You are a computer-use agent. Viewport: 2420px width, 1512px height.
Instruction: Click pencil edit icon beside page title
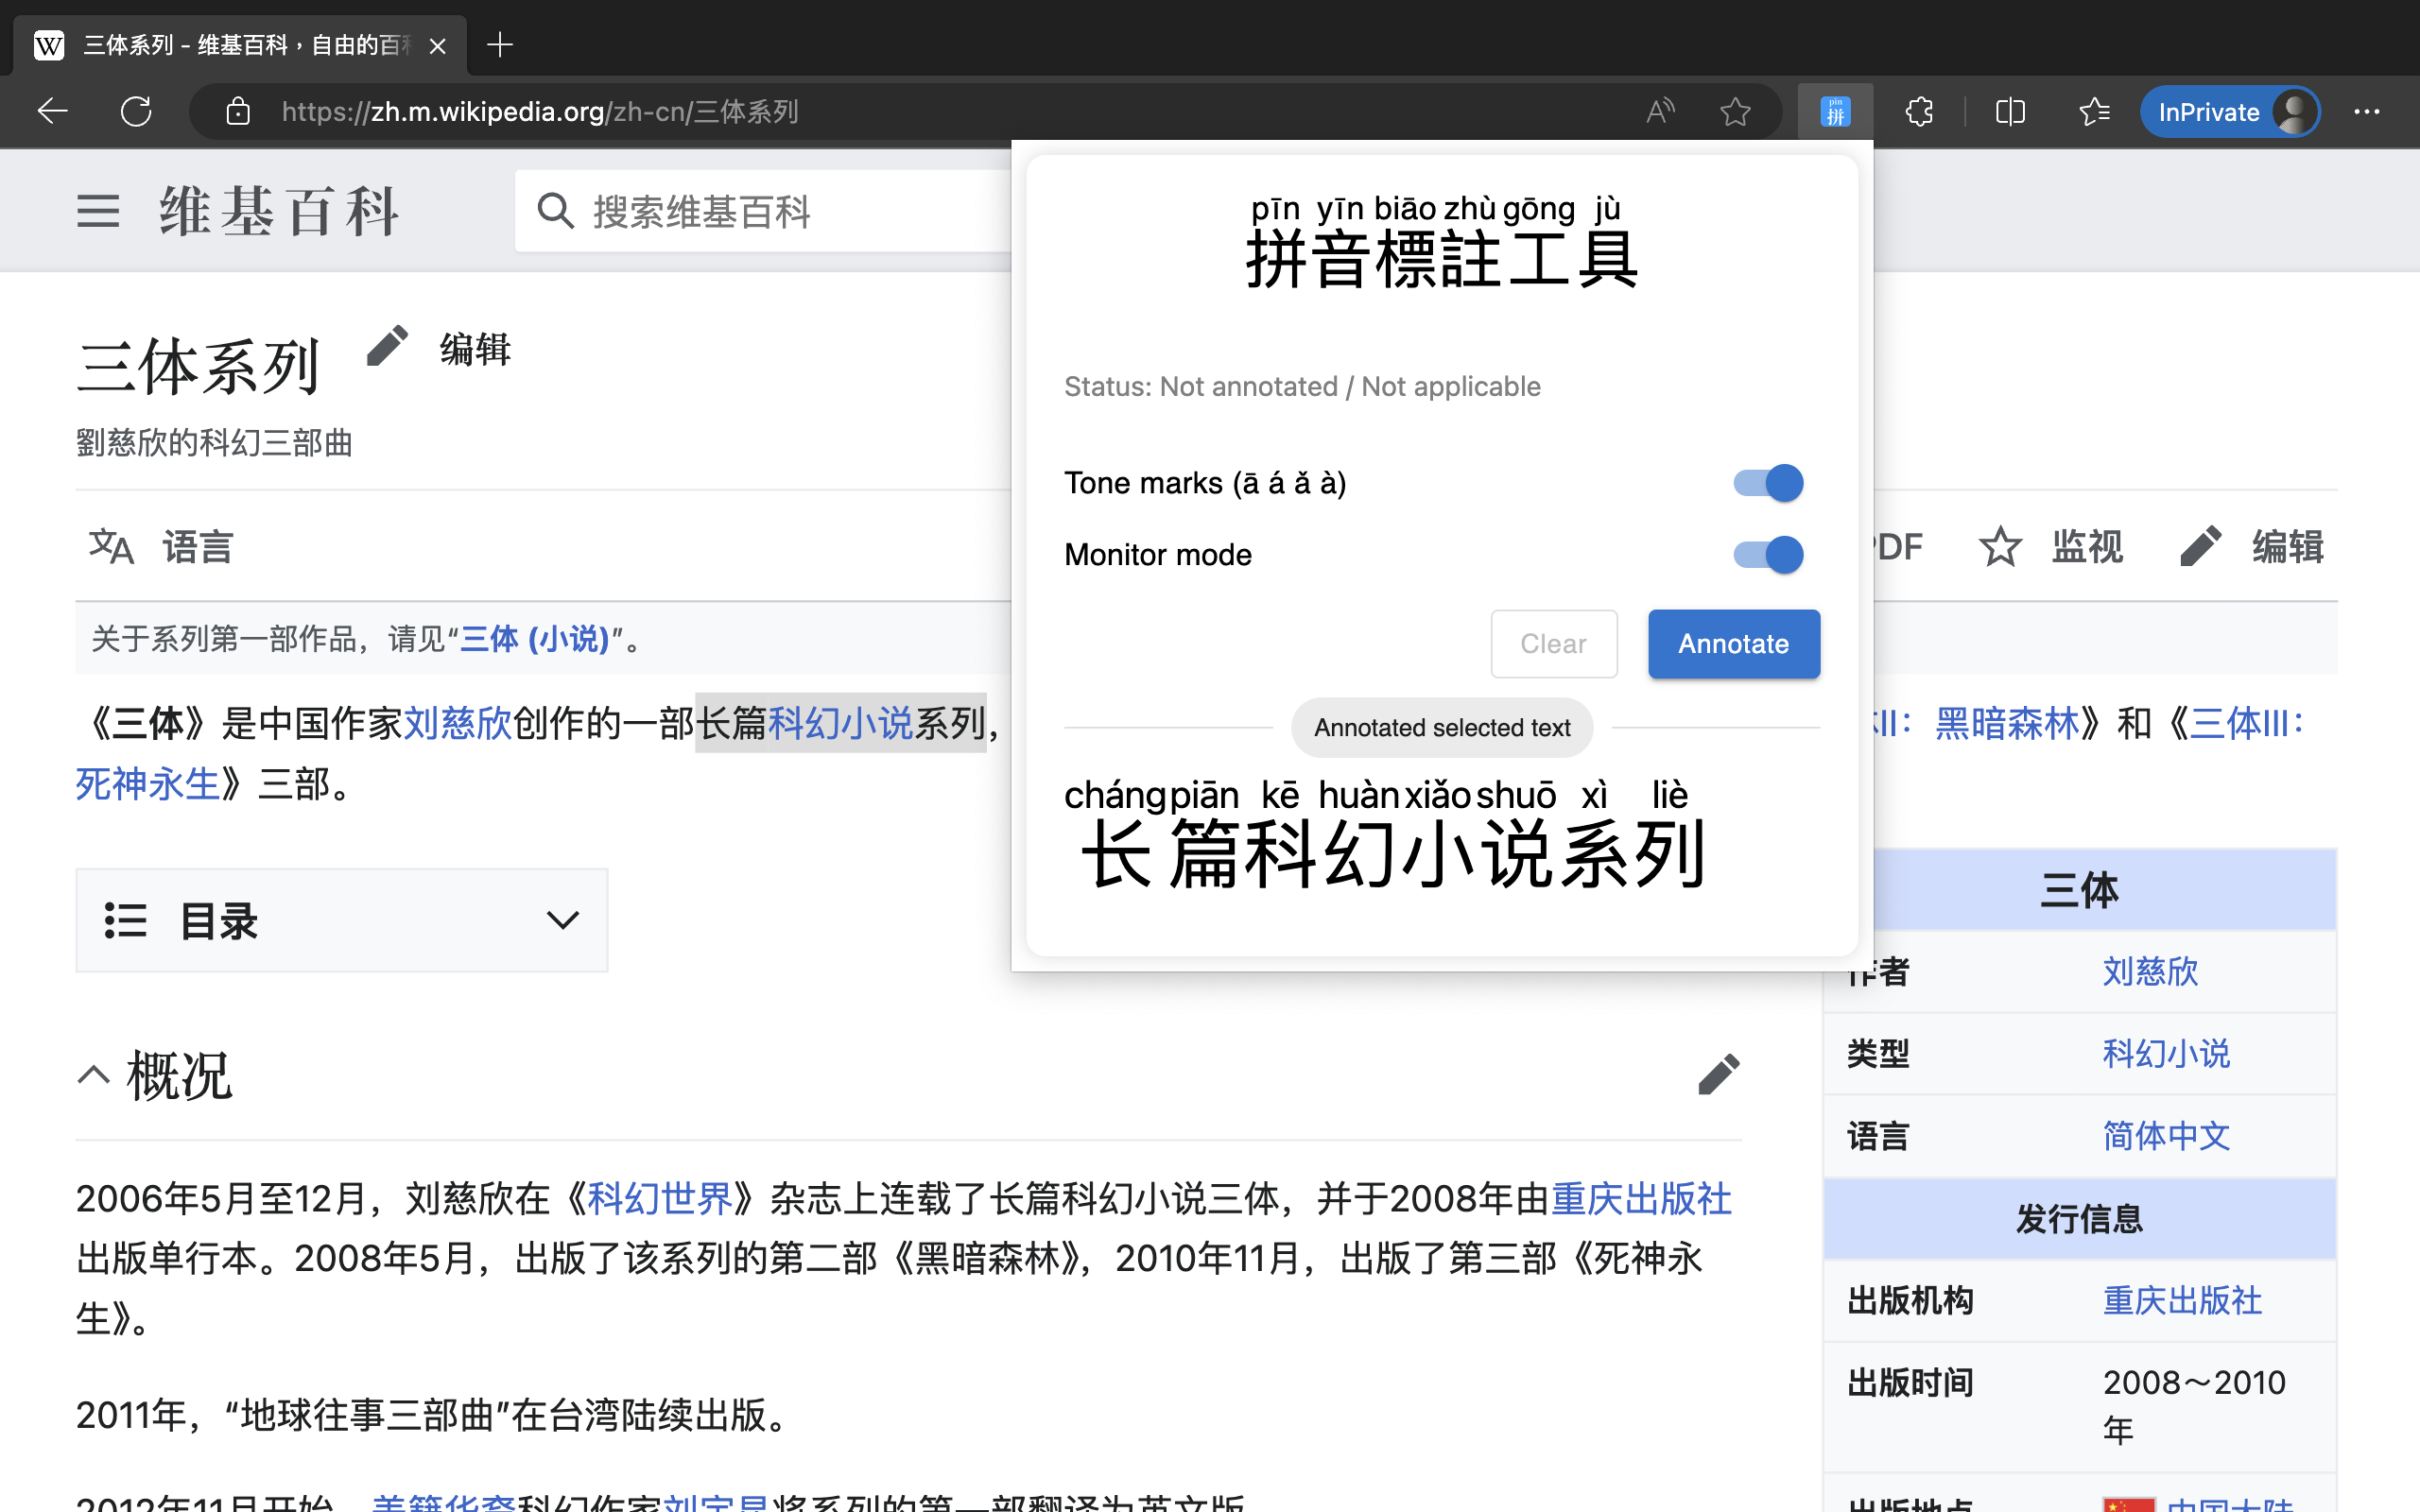pos(387,346)
